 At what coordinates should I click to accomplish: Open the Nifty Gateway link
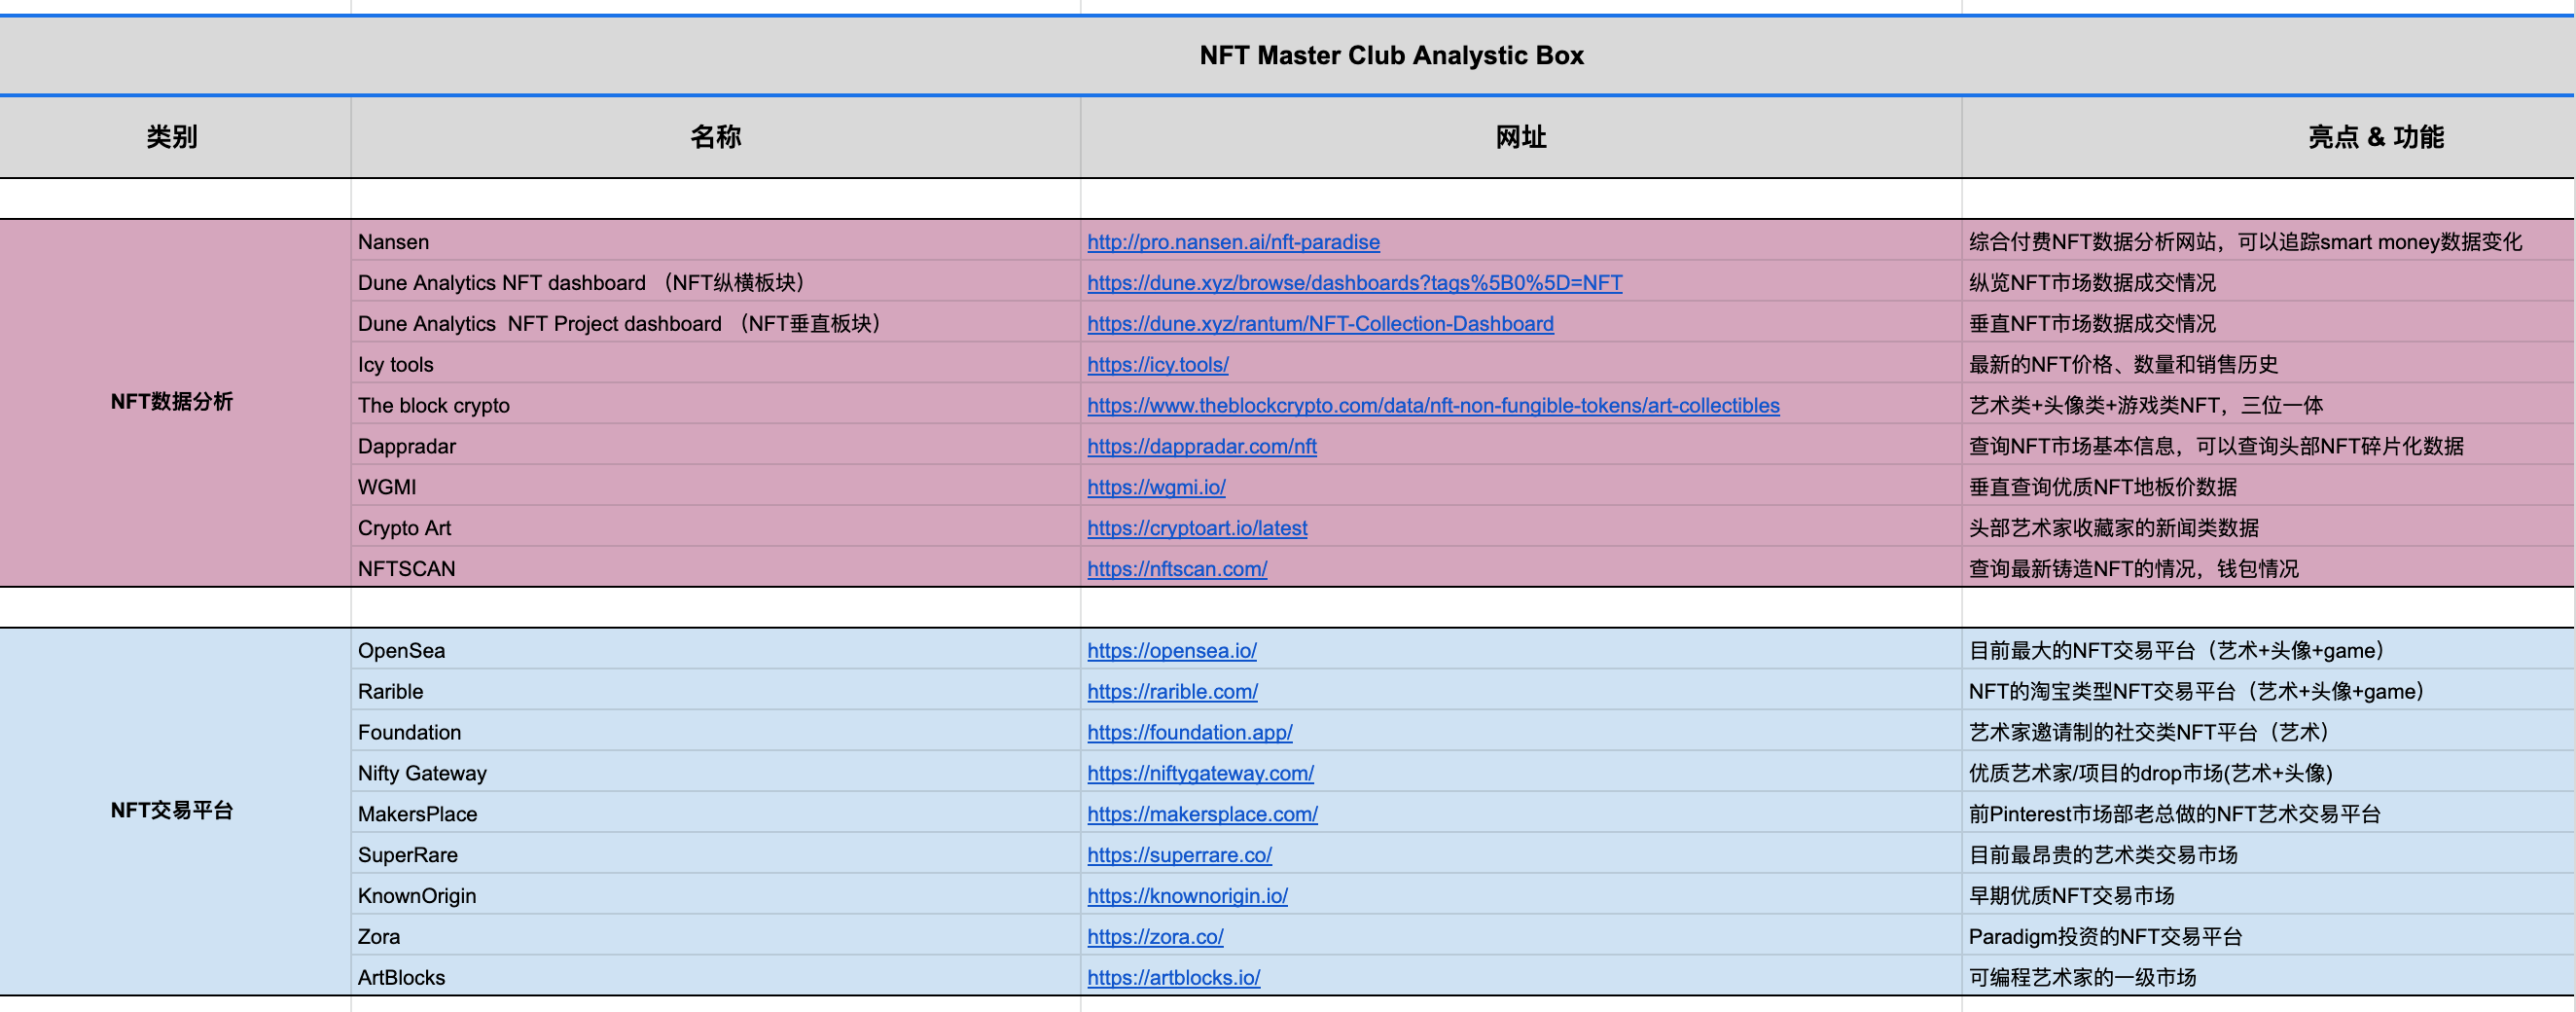1201,773
